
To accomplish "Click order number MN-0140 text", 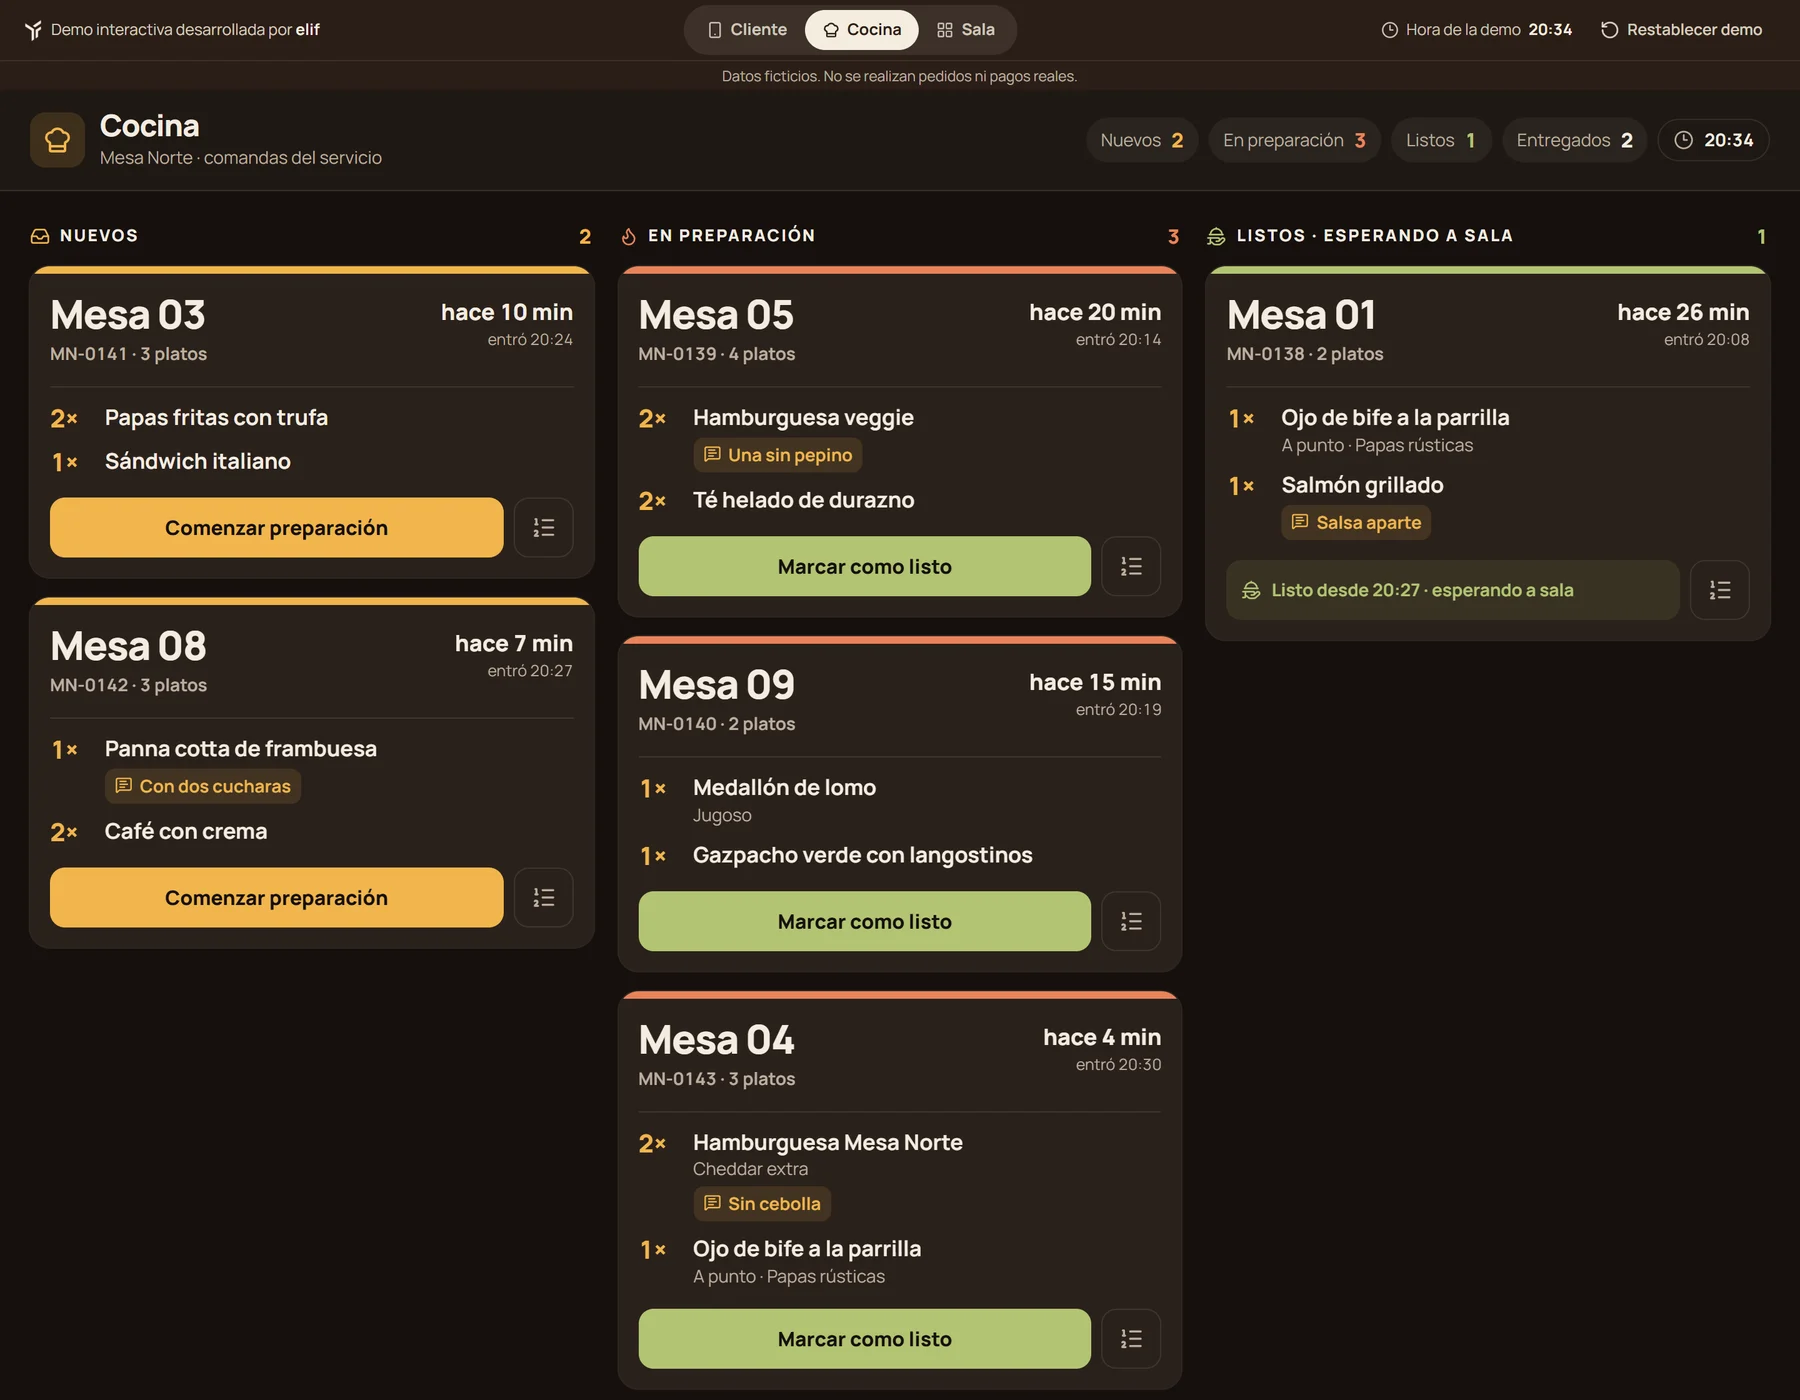I will tap(677, 724).
